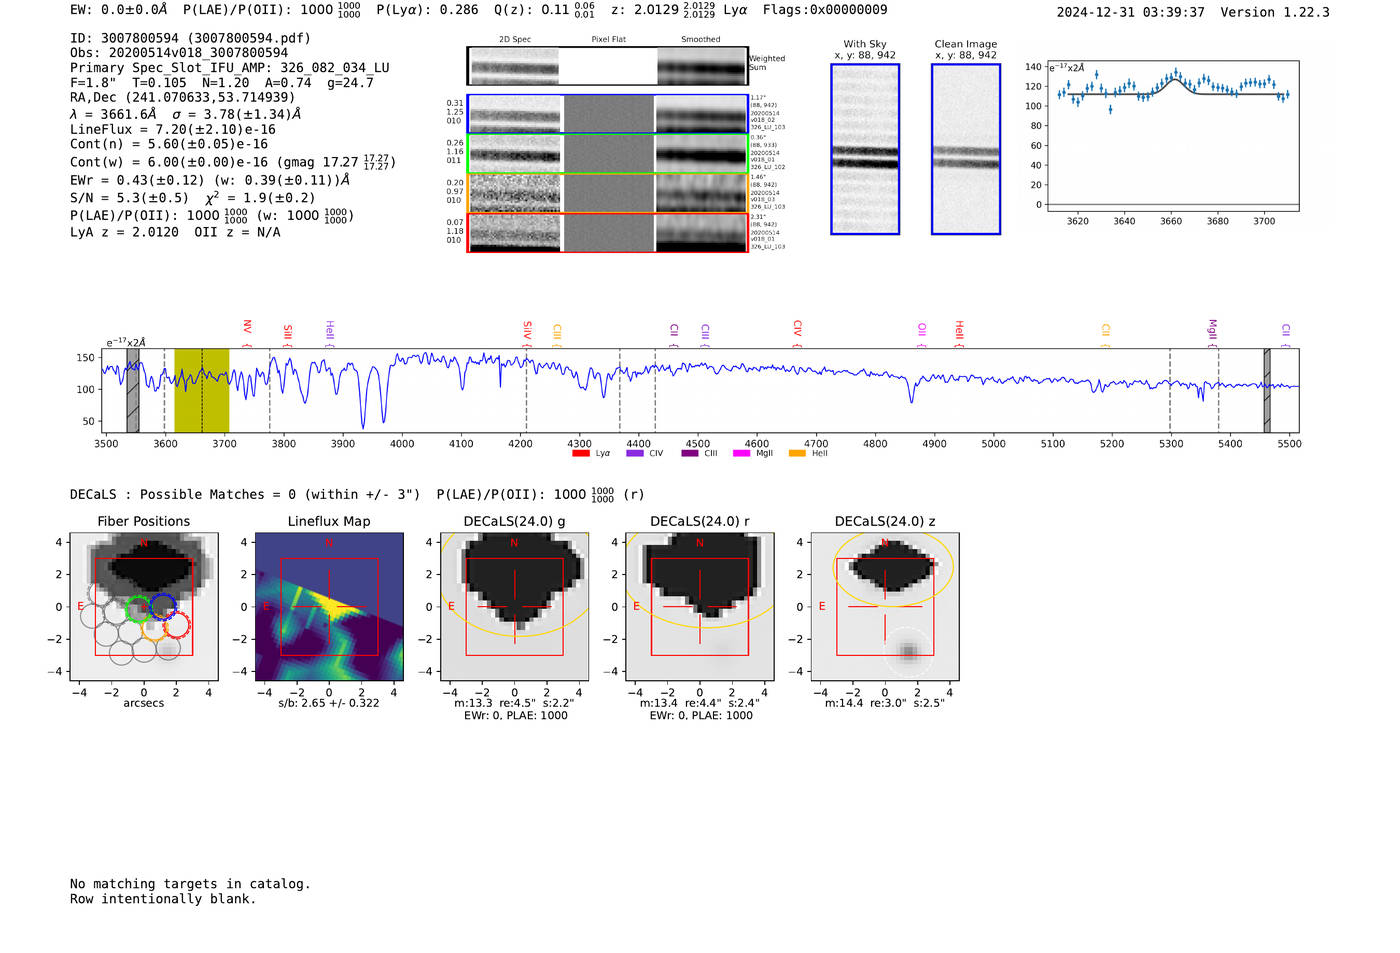Click the emission line fit plot
1400x953 pixels.
[1172, 136]
